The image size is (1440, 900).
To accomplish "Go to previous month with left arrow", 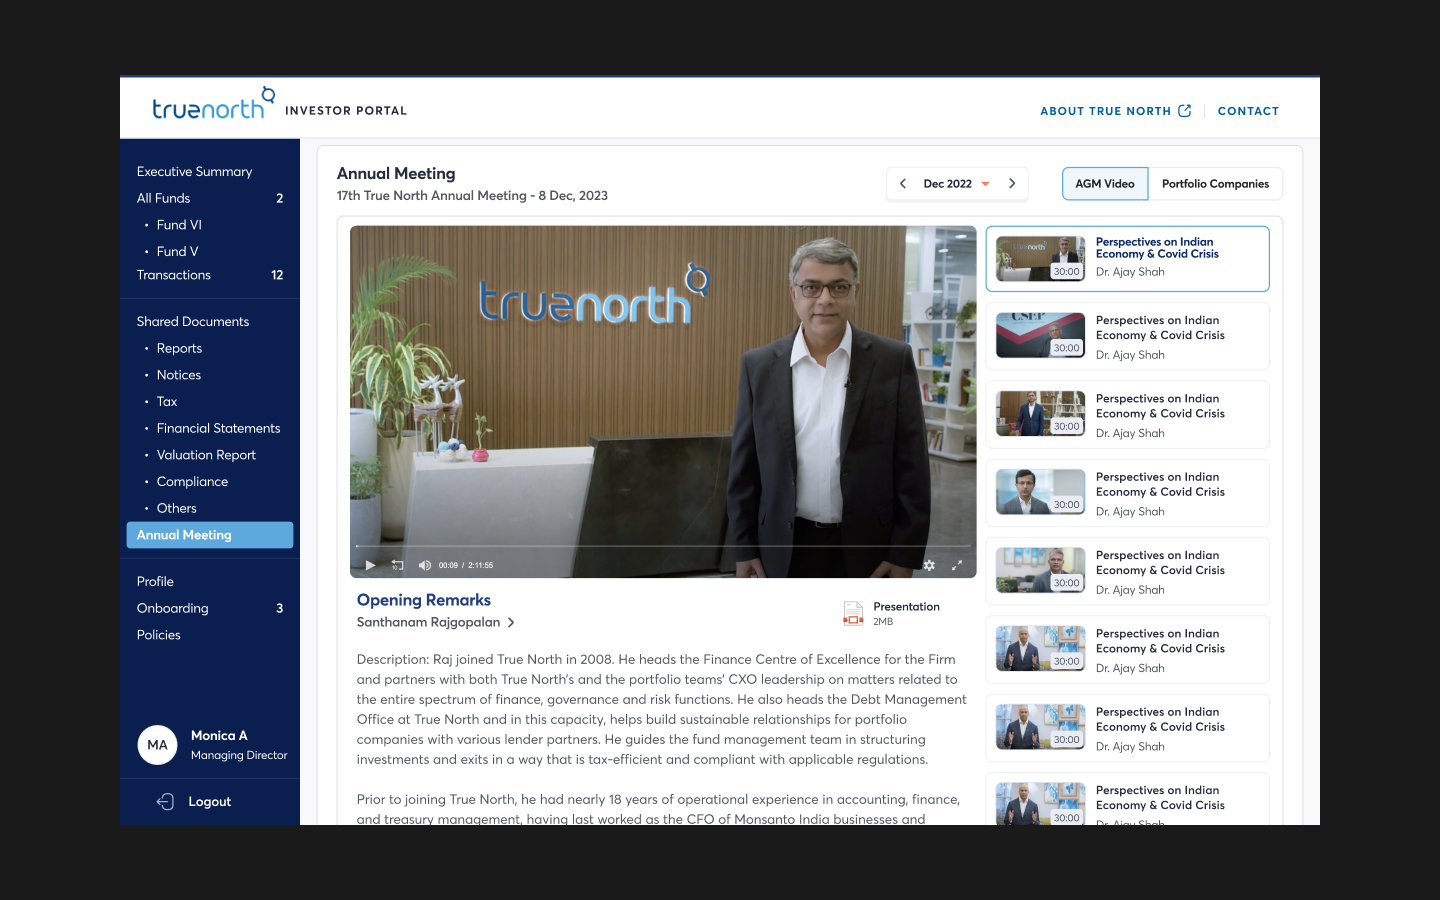I will [x=903, y=184].
